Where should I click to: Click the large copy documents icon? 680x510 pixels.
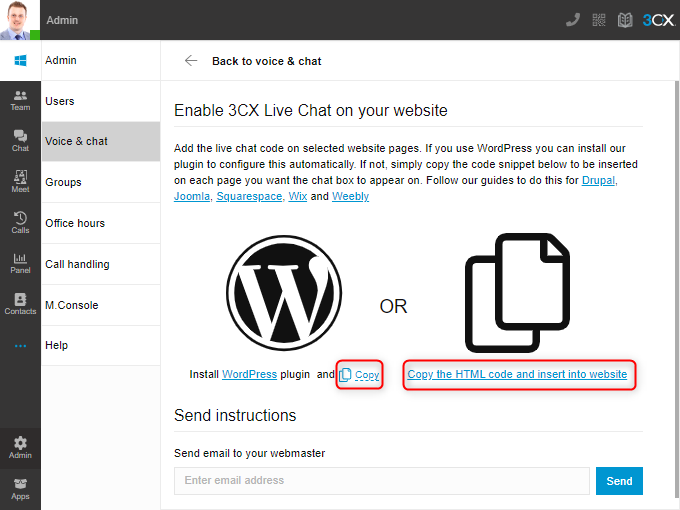[x=517, y=293]
